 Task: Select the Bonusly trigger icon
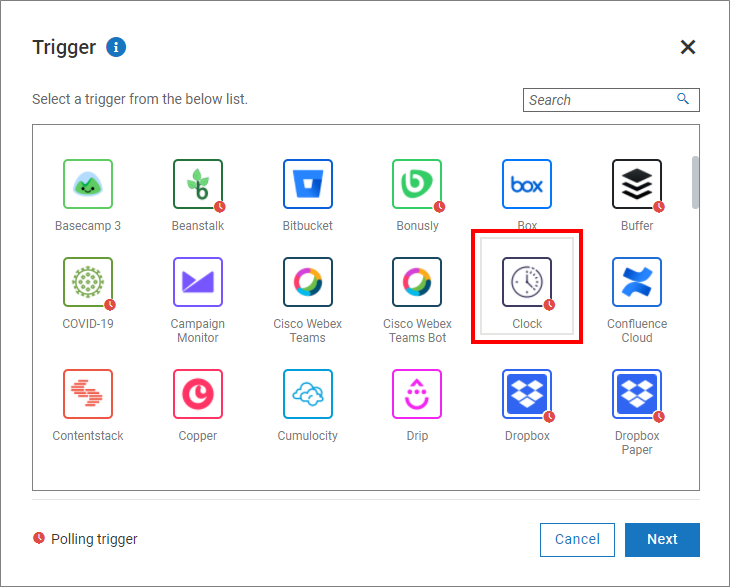(x=417, y=184)
